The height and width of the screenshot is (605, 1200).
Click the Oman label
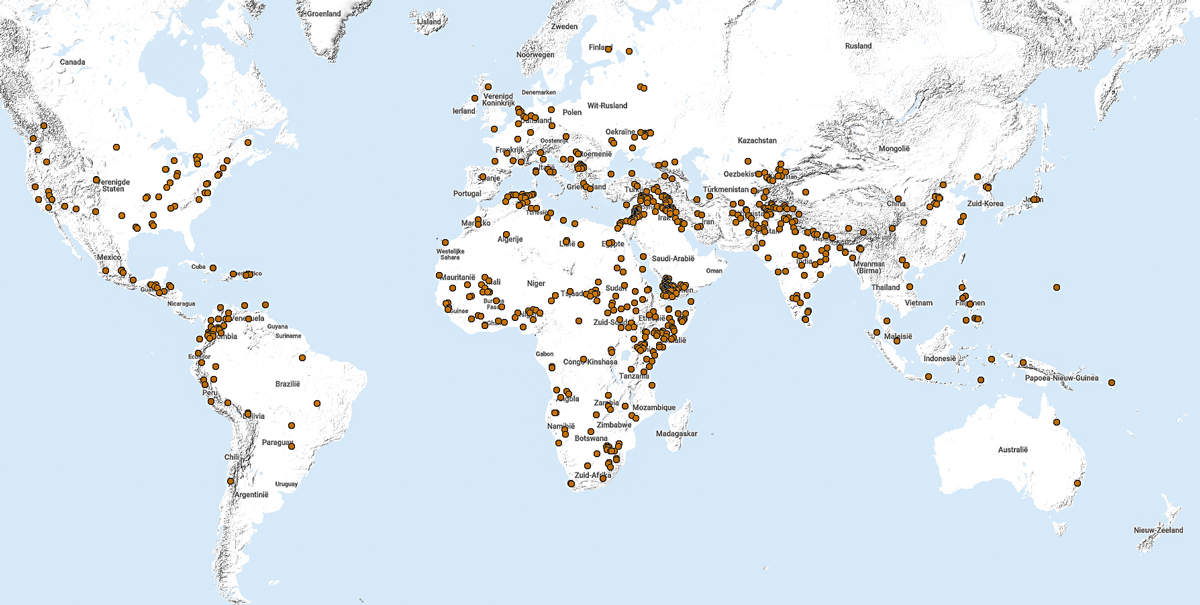pos(713,269)
